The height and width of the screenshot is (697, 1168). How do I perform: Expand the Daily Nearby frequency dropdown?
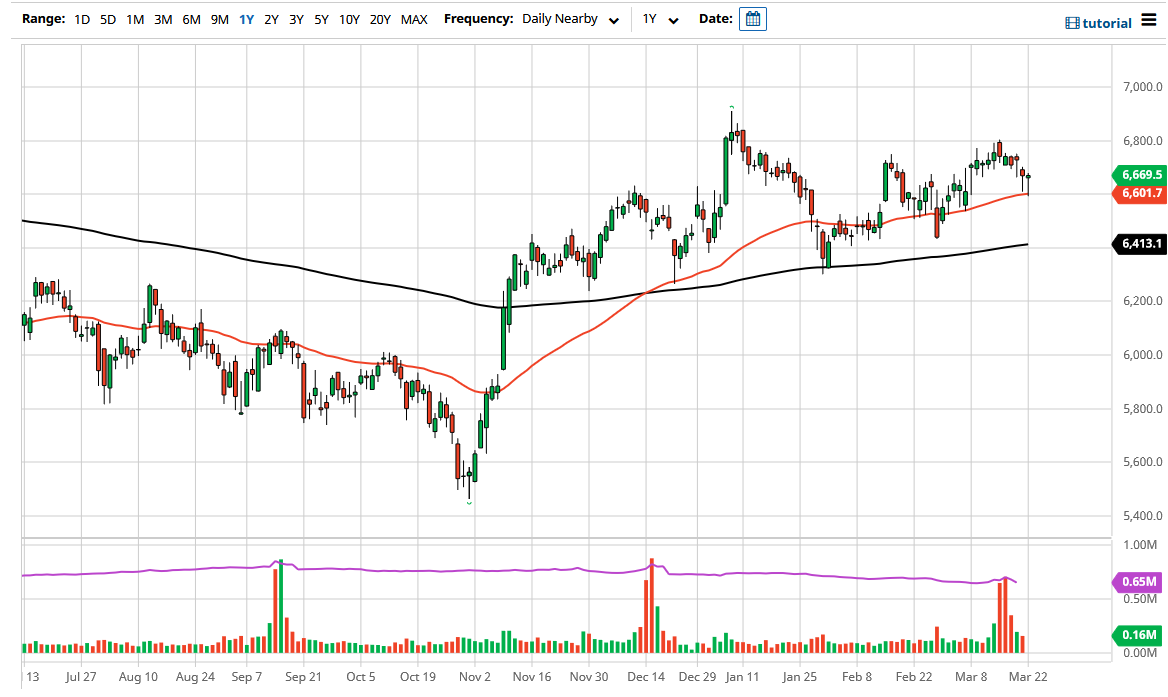[571, 19]
